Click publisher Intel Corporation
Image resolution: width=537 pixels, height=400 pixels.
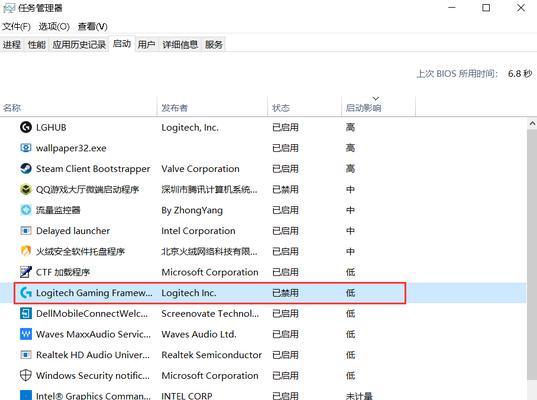tap(198, 231)
